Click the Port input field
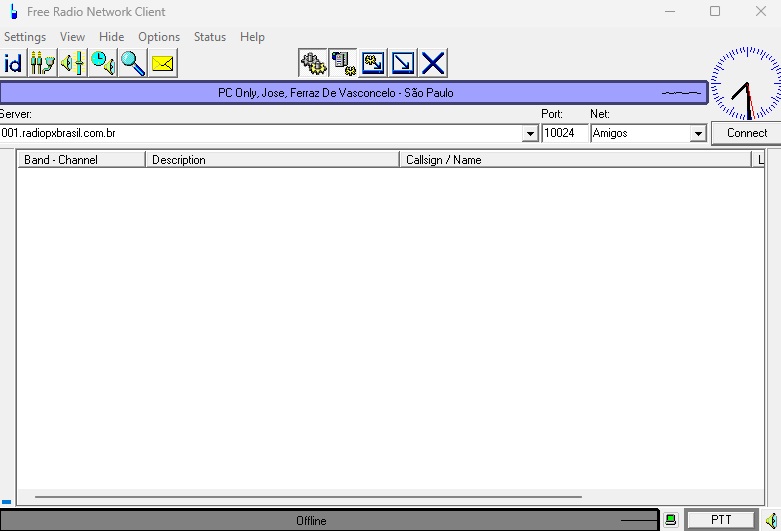The image size is (781, 531). point(564,133)
